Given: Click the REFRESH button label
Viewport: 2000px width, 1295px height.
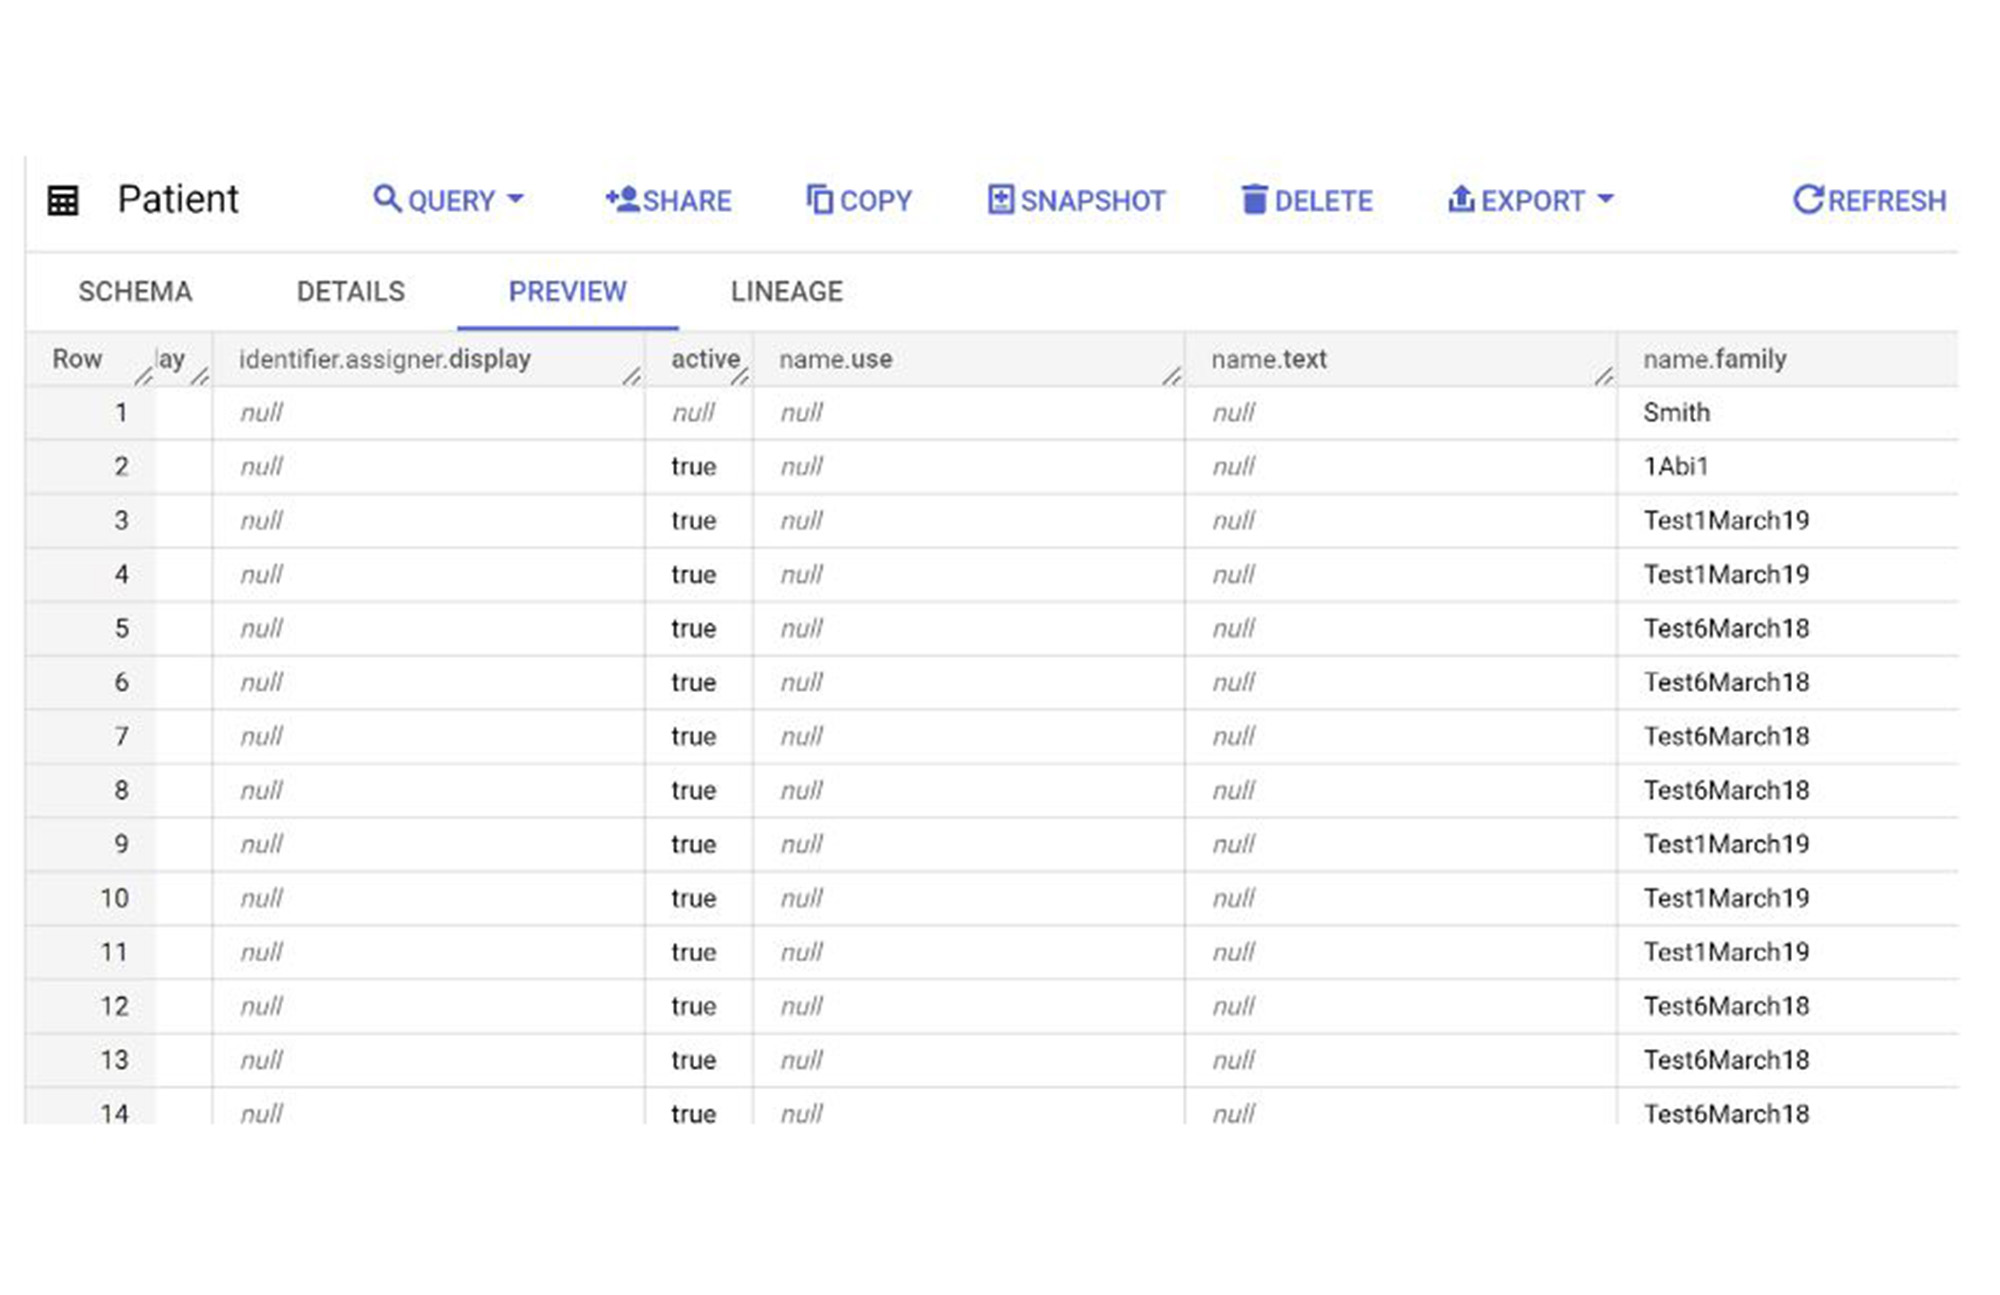Looking at the screenshot, I should (x=1887, y=201).
